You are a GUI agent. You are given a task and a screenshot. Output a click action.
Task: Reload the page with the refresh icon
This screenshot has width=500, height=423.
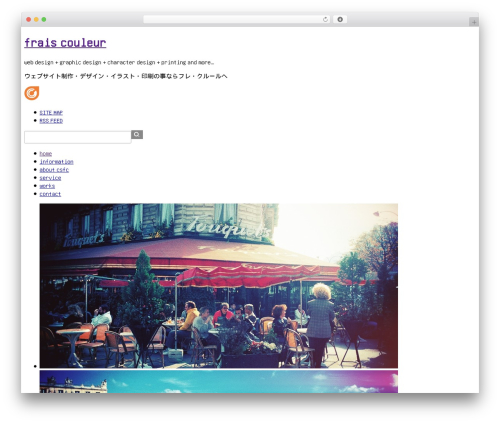point(325,19)
